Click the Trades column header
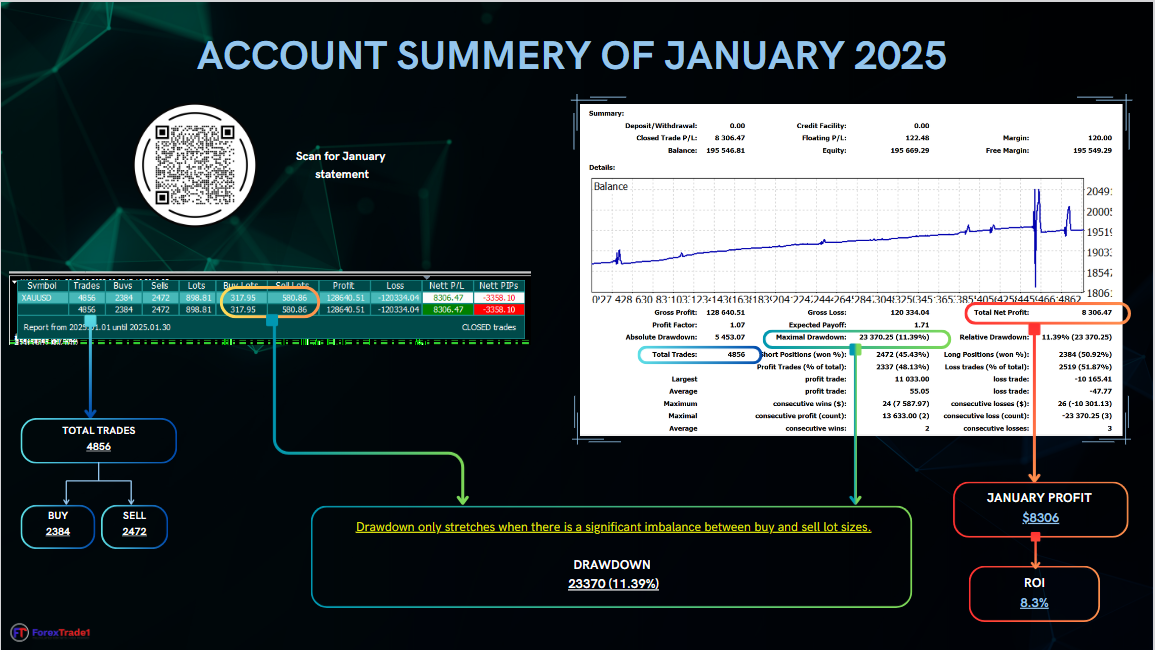This screenshot has width=1155, height=650. click(86, 285)
